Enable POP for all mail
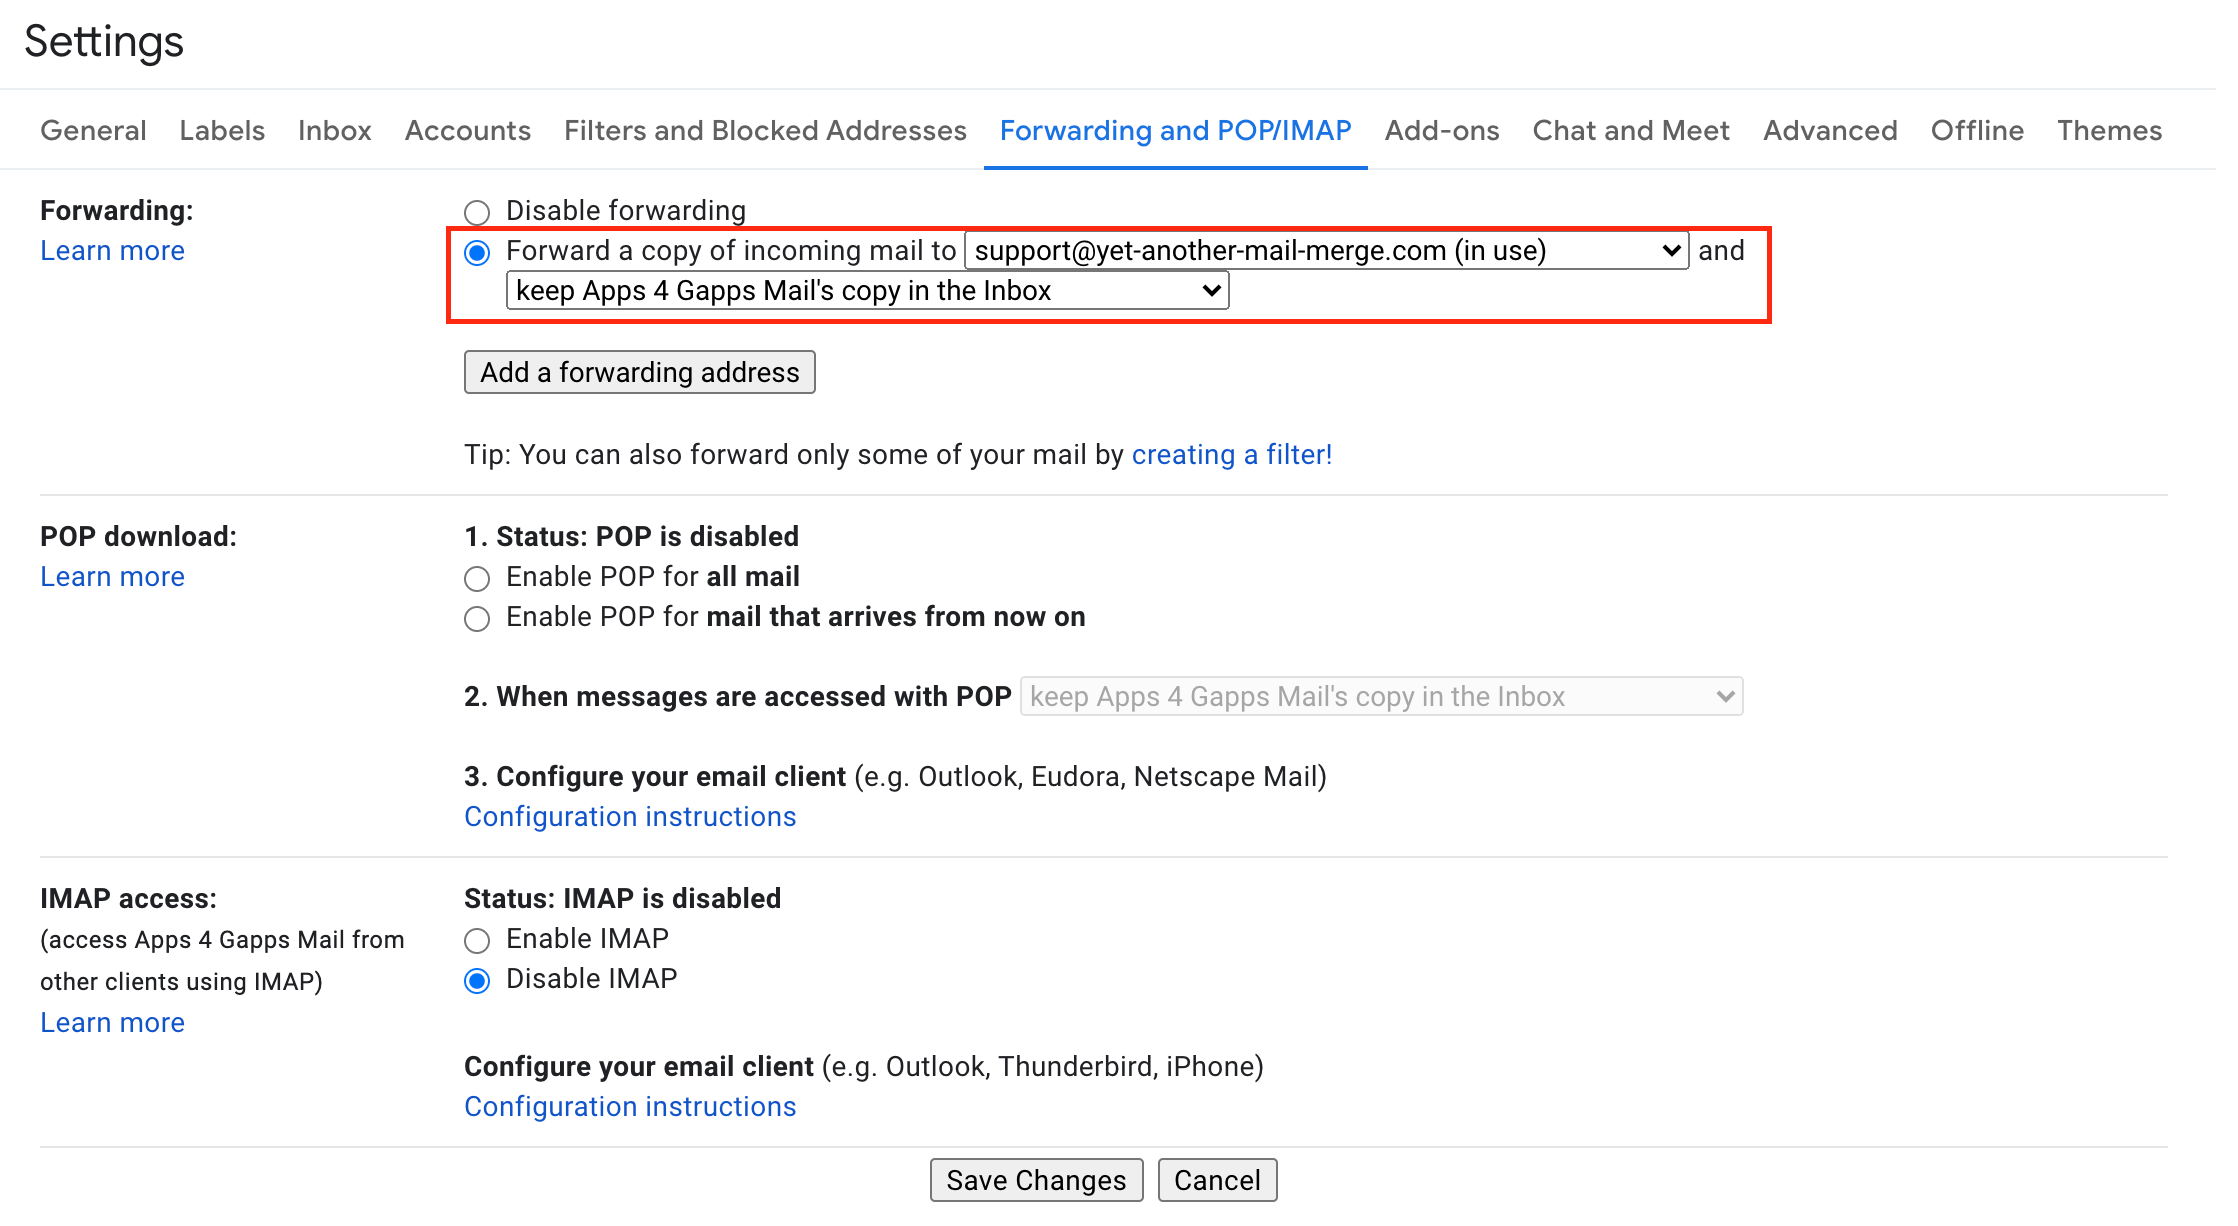This screenshot has height=1226, width=2238. (477, 578)
